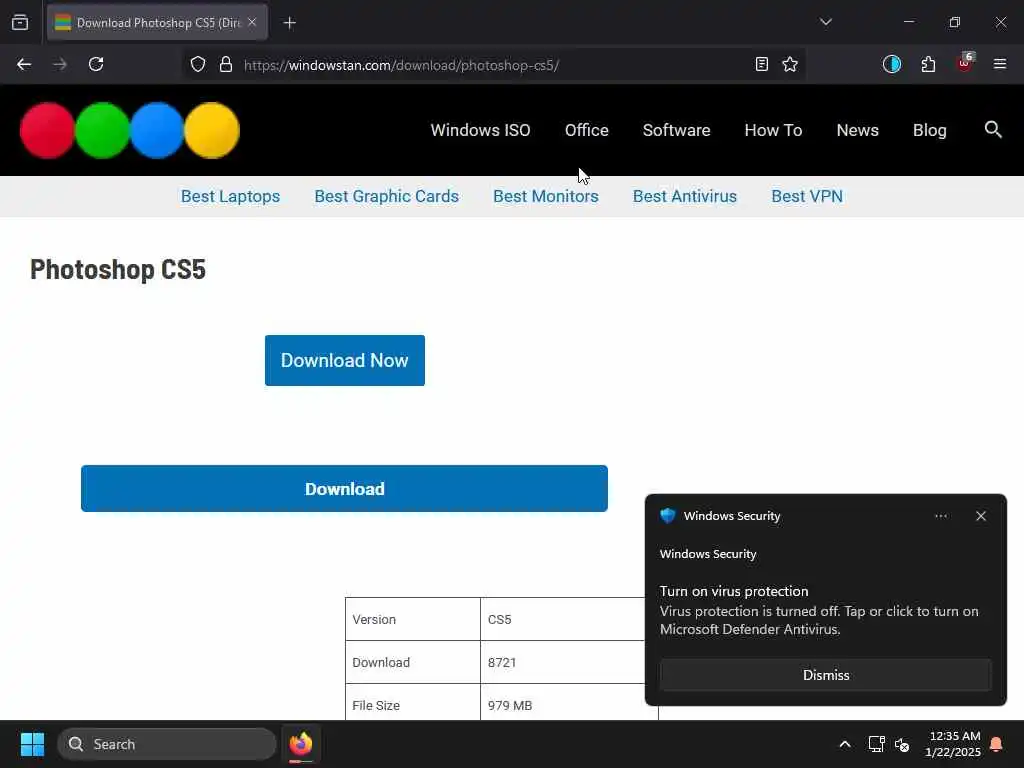
Task: Open the Firefox extensions puzzle icon
Action: 928,64
